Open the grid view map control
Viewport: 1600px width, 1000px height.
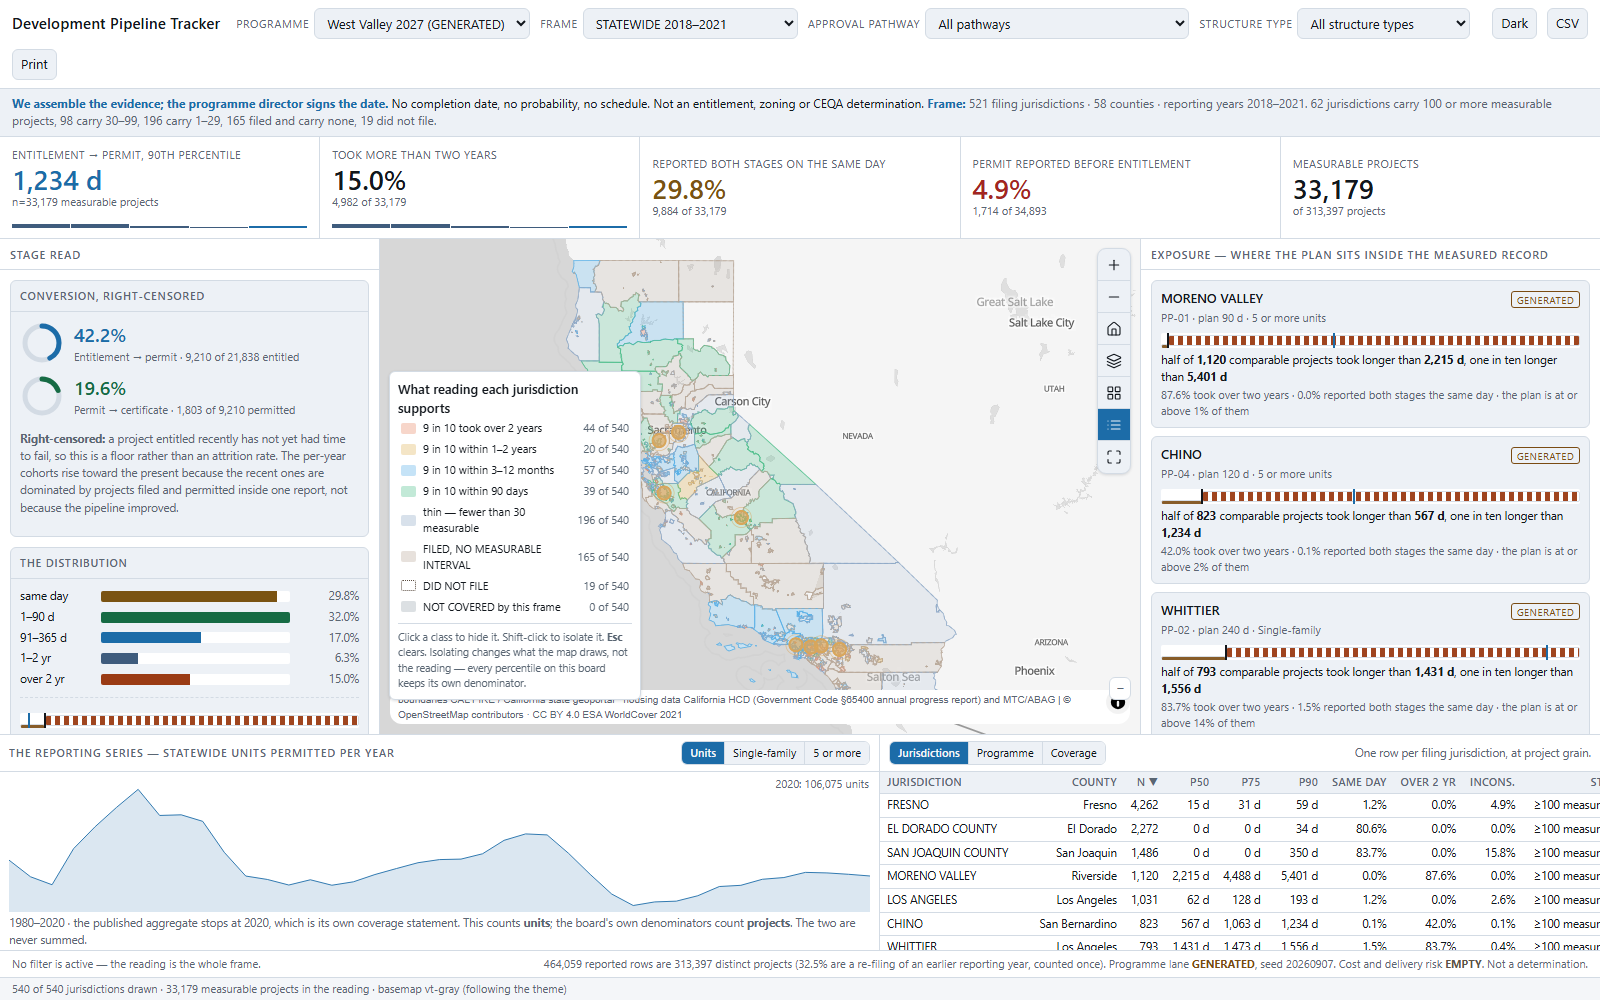tap(1114, 393)
